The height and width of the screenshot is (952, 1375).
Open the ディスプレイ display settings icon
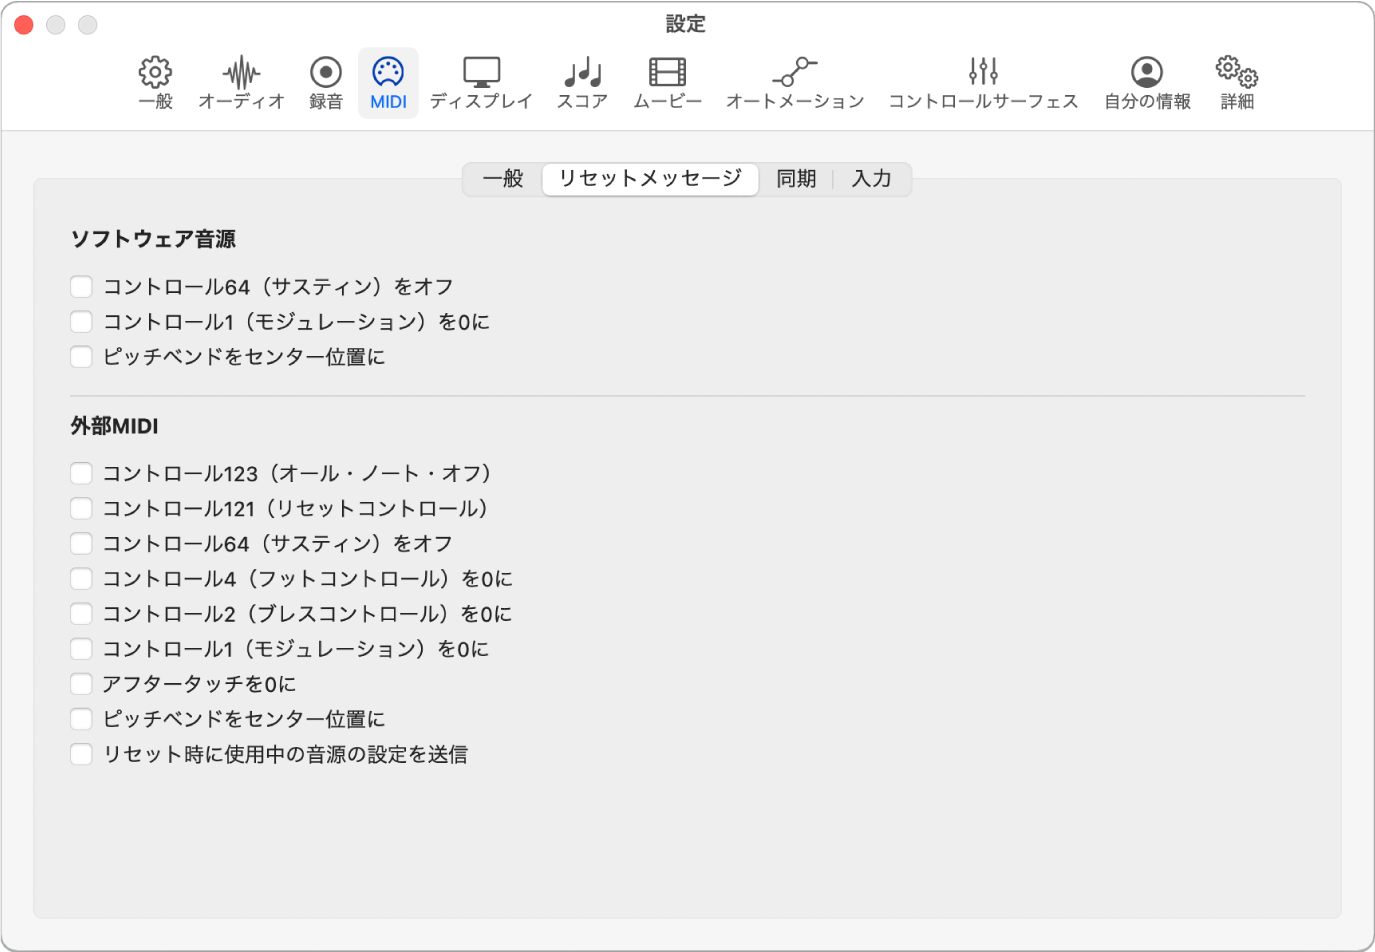[x=481, y=82]
